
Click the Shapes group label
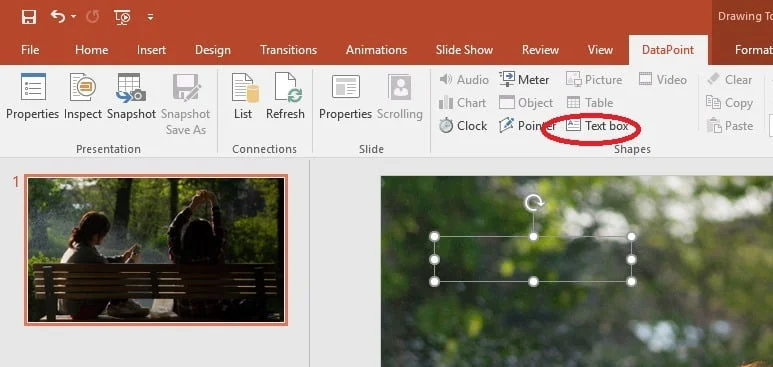point(632,149)
